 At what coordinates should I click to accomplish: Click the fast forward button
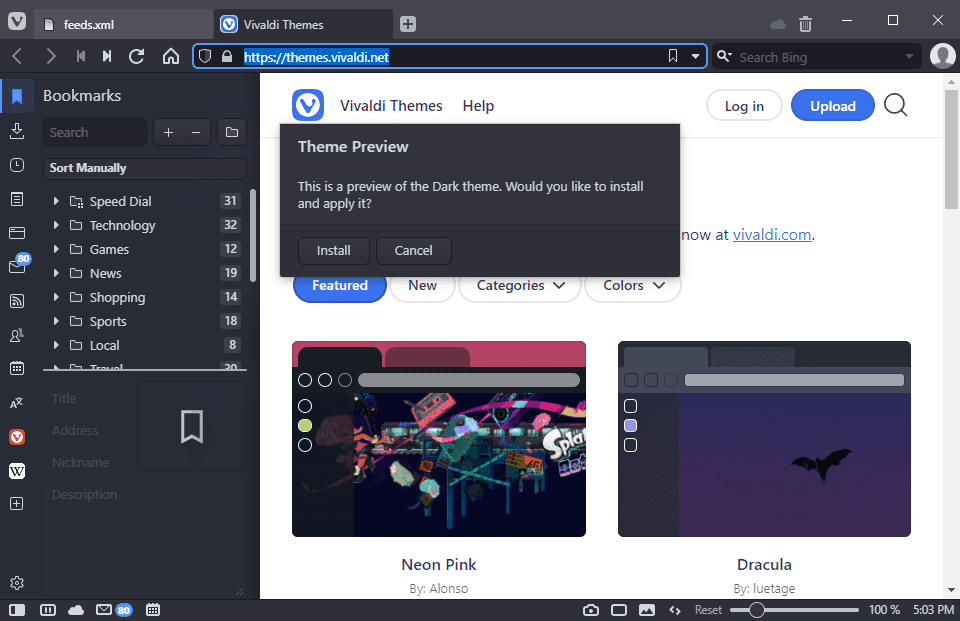pos(107,56)
